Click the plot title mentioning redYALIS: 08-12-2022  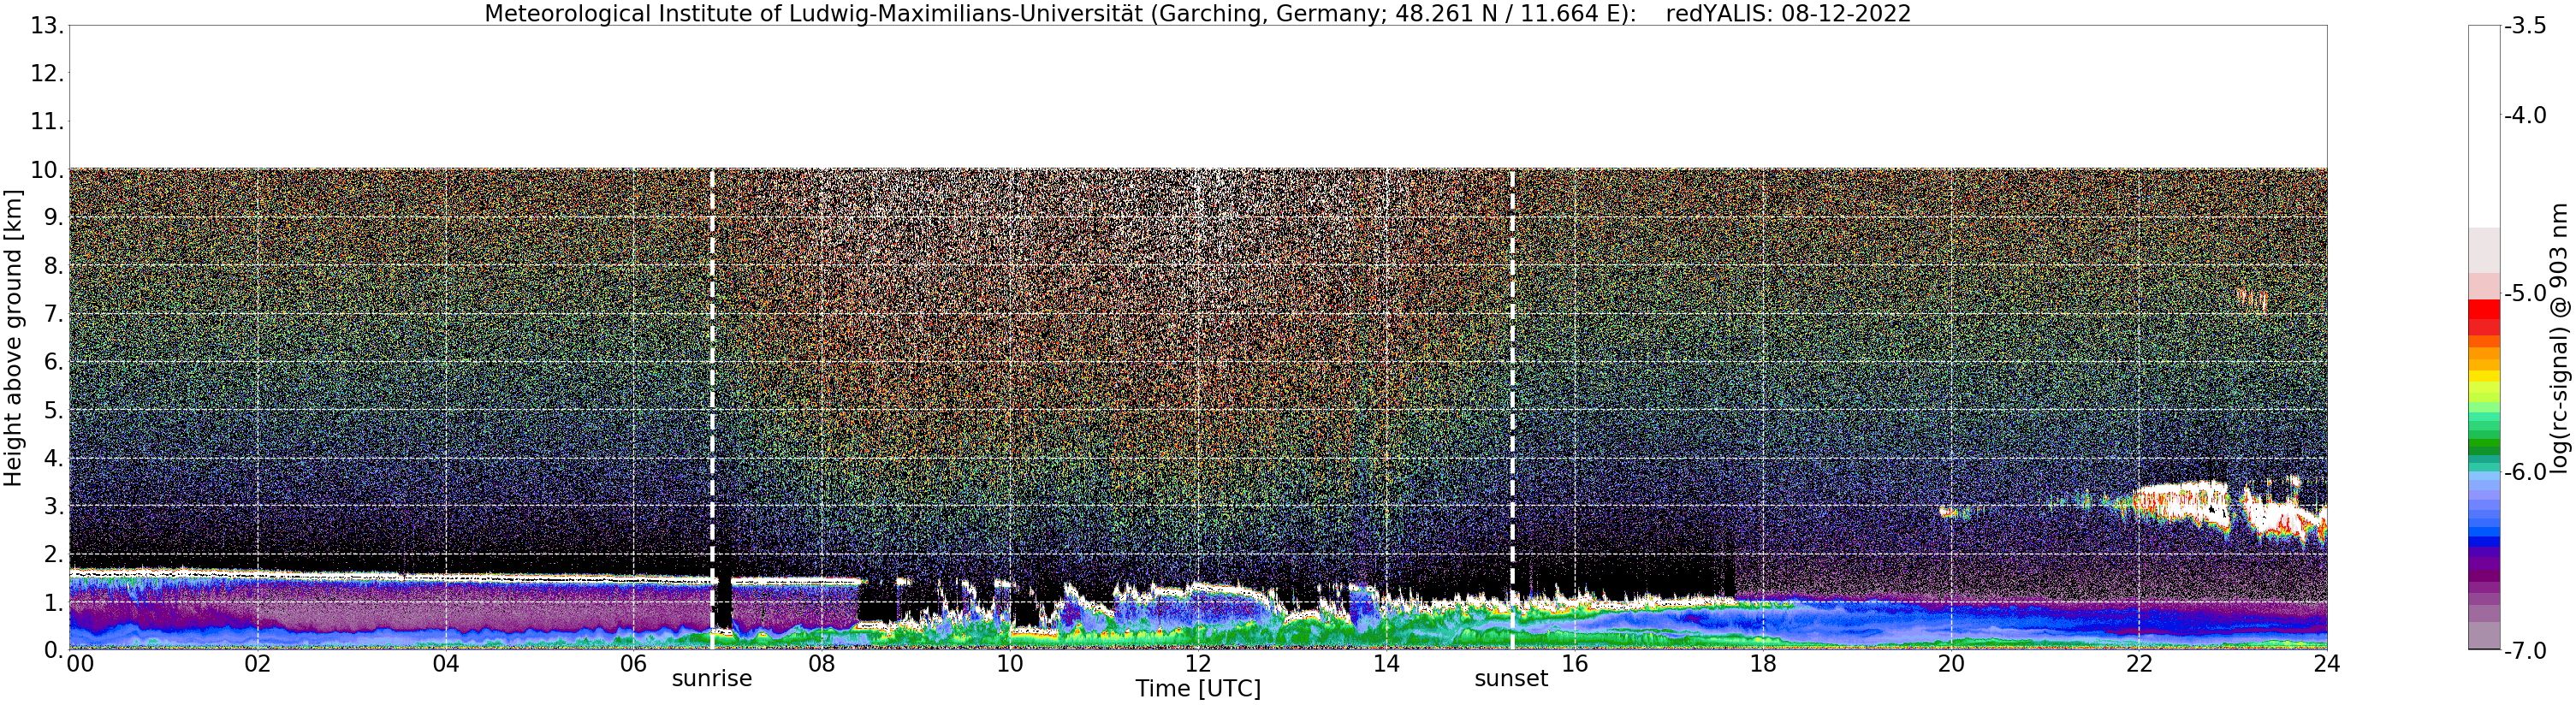1197,13
